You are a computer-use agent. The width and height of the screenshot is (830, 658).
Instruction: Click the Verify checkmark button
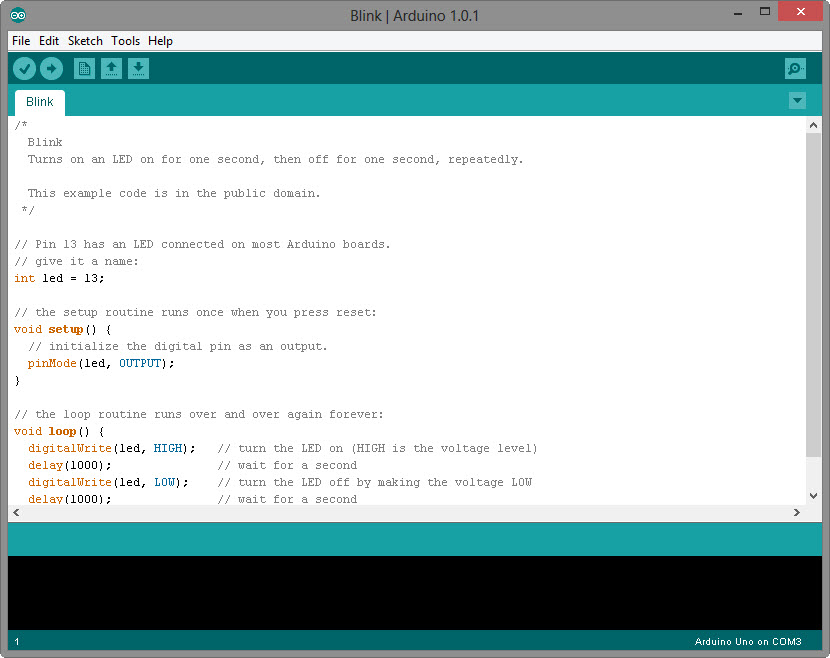24,68
